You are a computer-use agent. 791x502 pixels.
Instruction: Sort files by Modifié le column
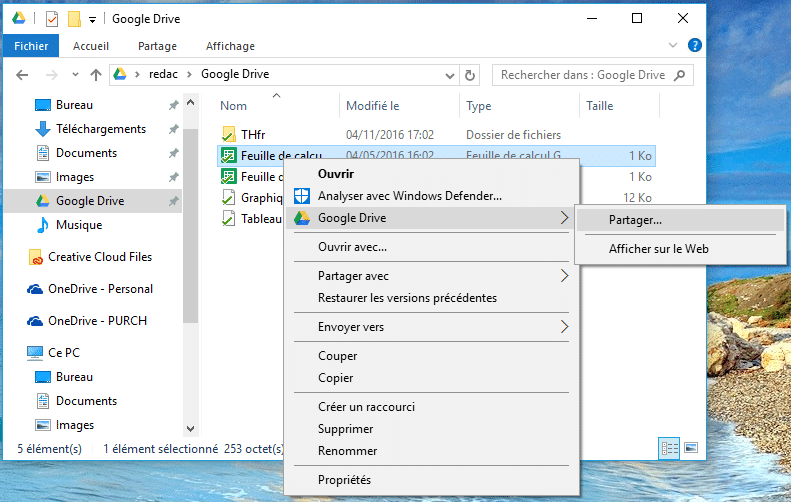(x=372, y=106)
